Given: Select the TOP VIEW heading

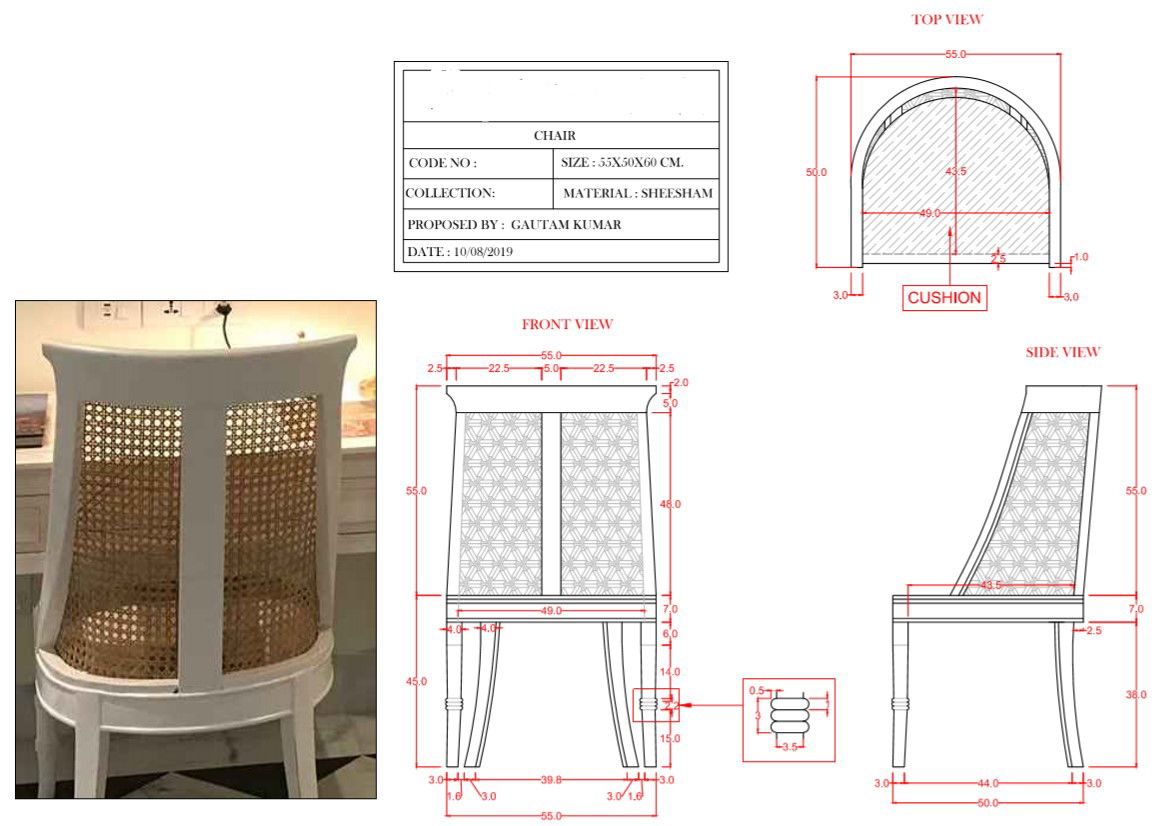Looking at the screenshot, I should point(946,18).
